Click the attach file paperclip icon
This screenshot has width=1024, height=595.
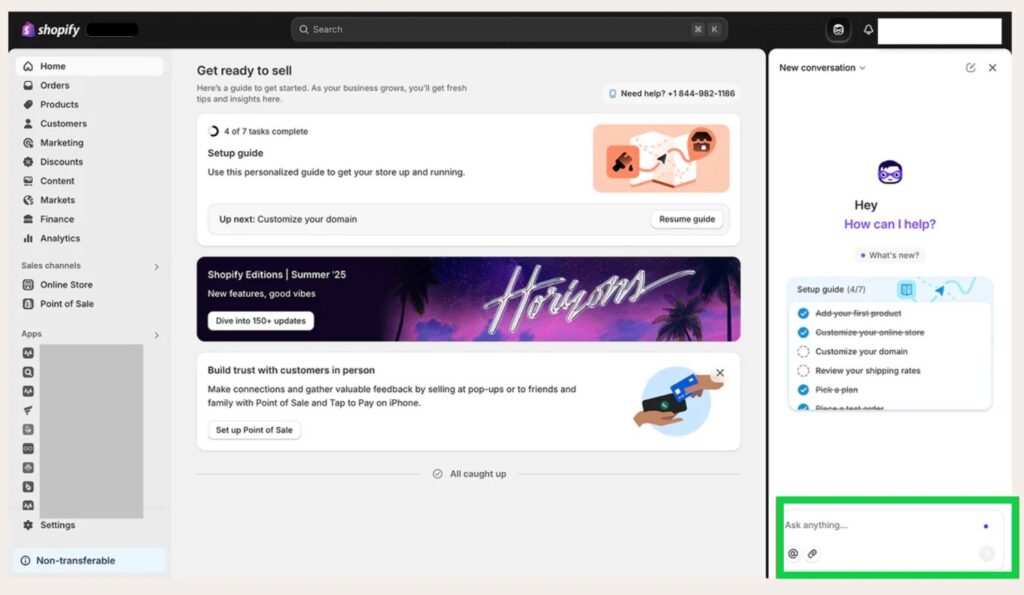coord(812,553)
